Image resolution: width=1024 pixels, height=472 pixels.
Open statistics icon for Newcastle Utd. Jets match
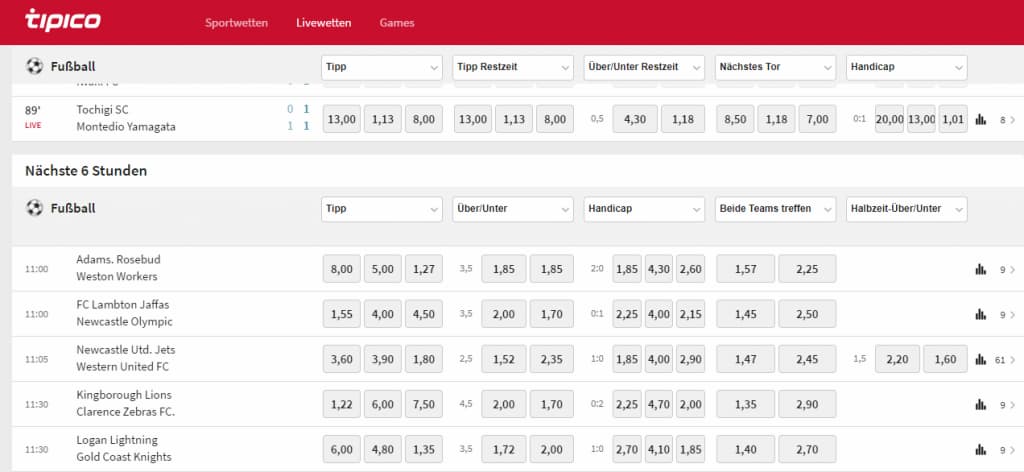point(981,359)
